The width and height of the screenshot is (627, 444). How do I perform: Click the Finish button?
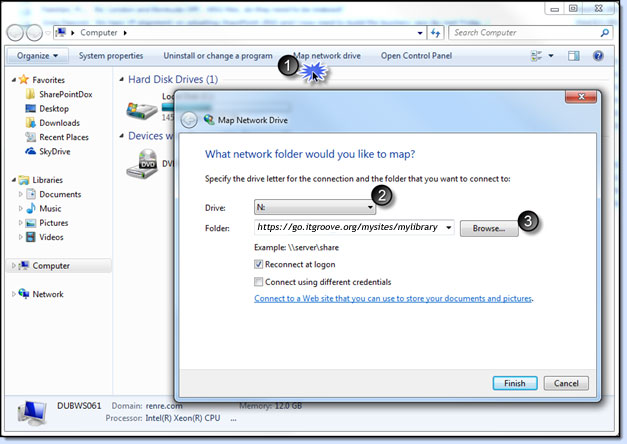tap(515, 383)
